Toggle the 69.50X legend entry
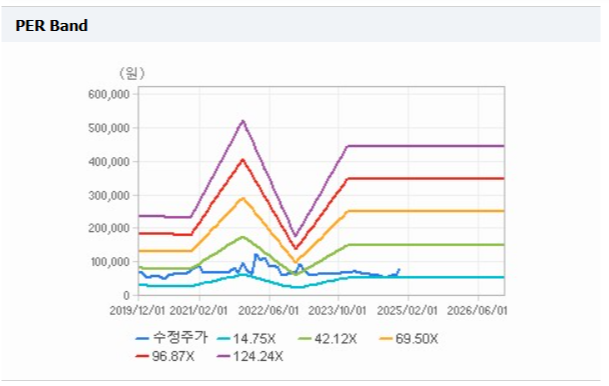This screenshot has width=609, height=386. (409, 339)
